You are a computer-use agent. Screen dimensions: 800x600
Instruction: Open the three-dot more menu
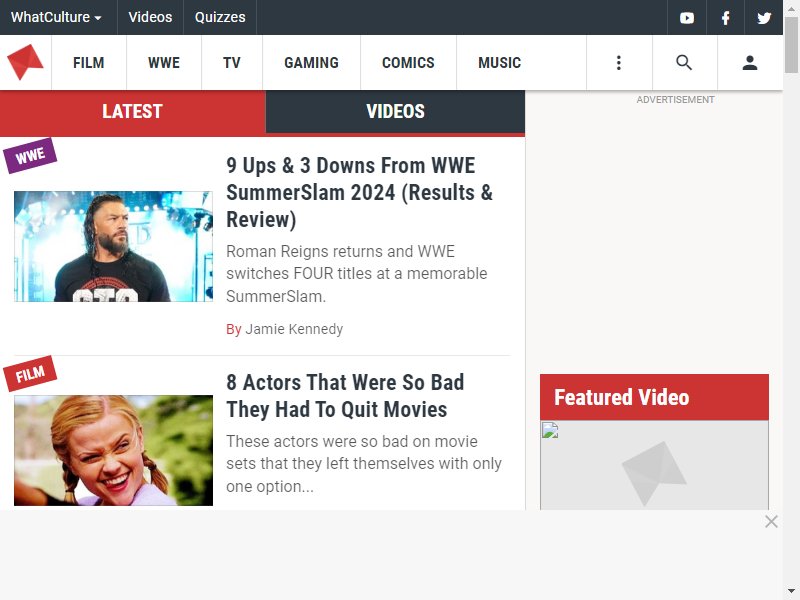tap(619, 63)
